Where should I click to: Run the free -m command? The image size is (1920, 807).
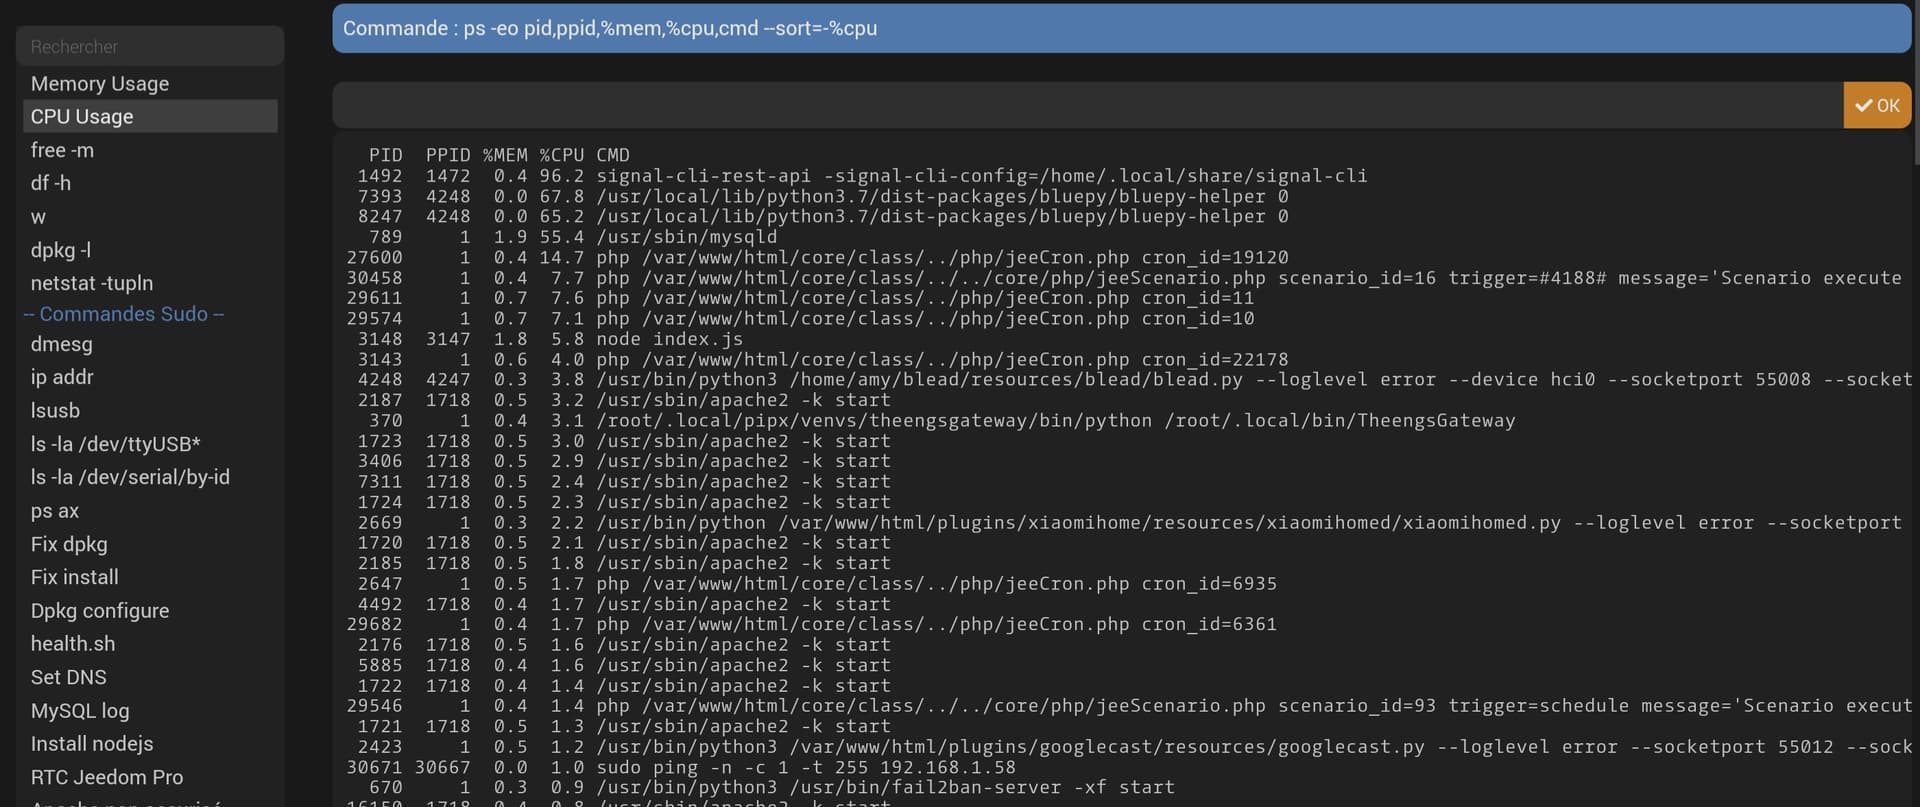click(62, 150)
